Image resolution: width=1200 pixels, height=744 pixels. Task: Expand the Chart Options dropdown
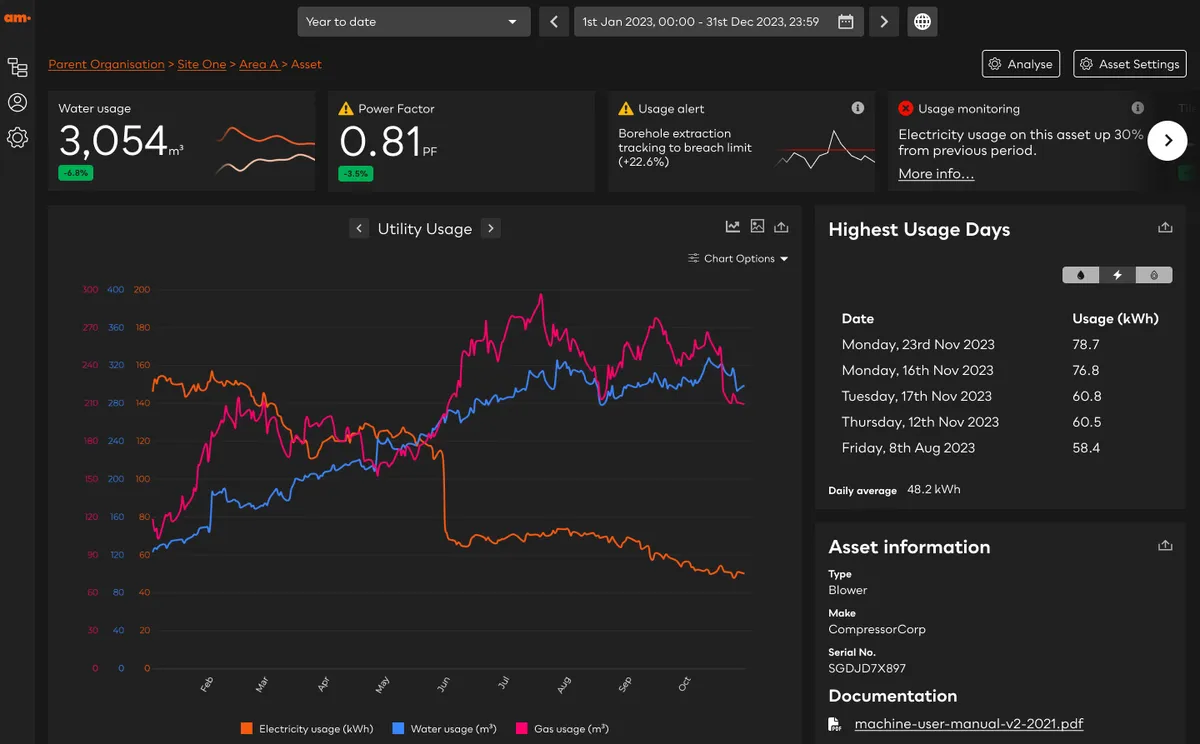738,258
